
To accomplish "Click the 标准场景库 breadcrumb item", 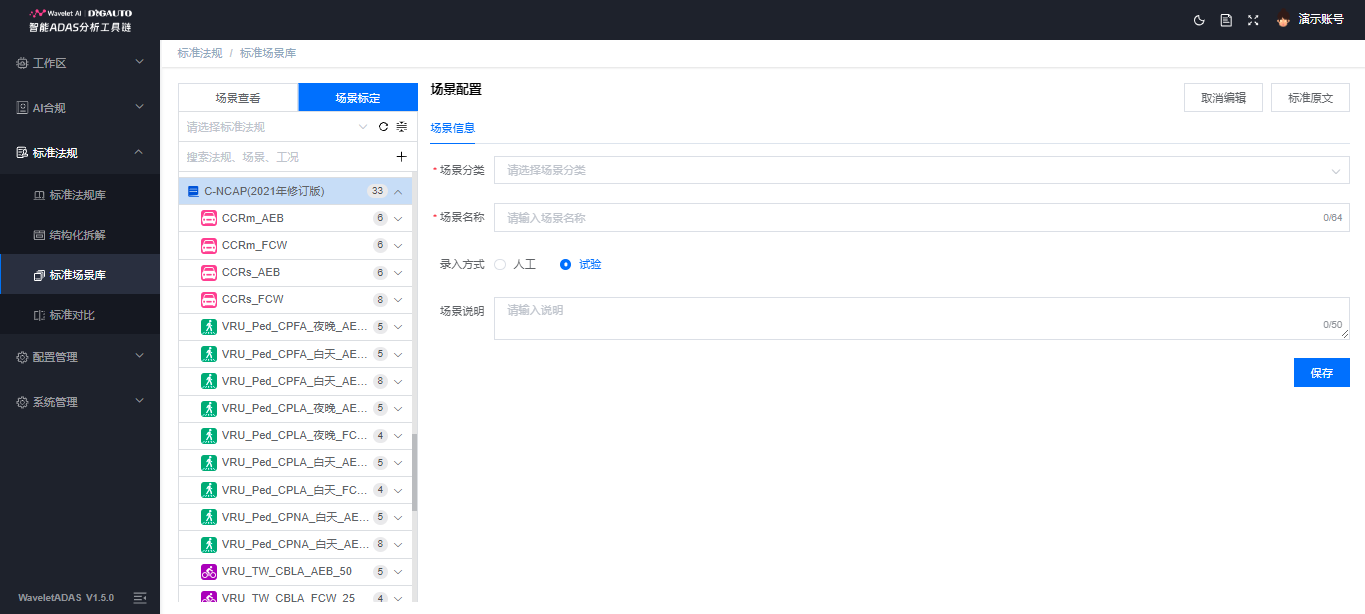I will [268, 53].
